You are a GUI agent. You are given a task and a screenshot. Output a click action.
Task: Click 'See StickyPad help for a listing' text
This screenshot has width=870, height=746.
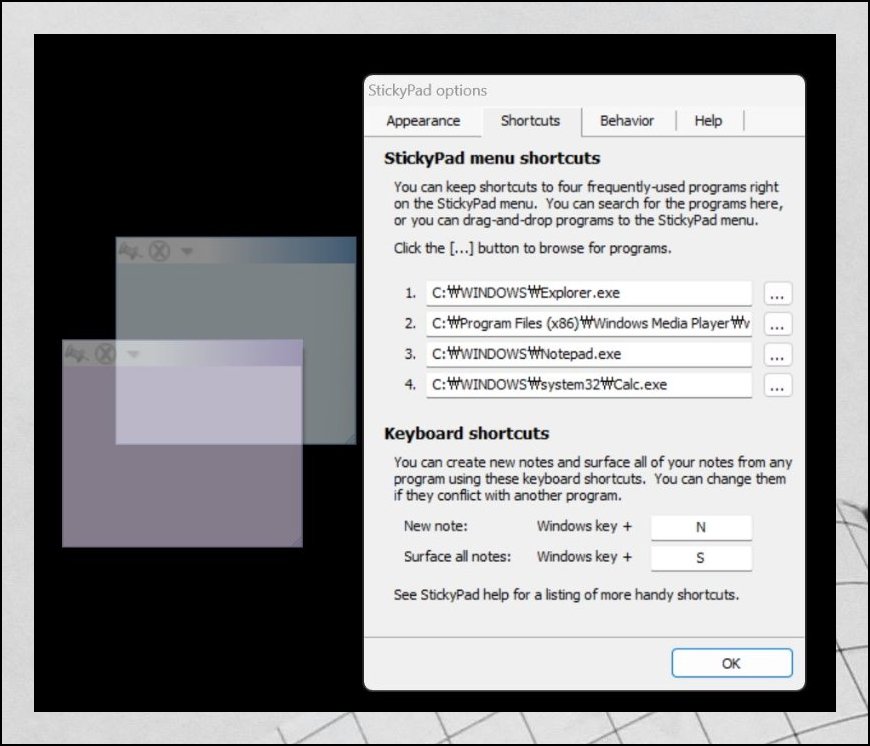[566, 595]
